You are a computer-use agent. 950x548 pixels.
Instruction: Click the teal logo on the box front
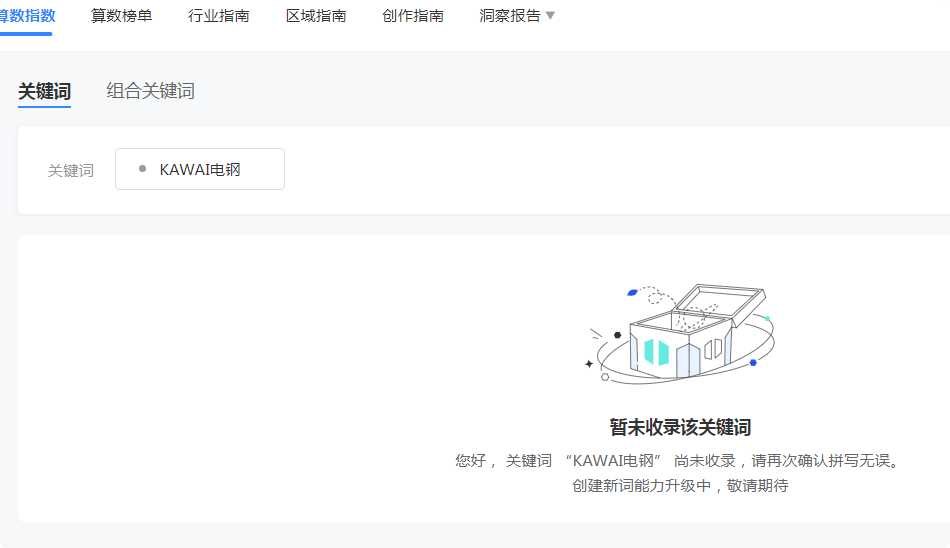pyautogui.click(x=656, y=352)
